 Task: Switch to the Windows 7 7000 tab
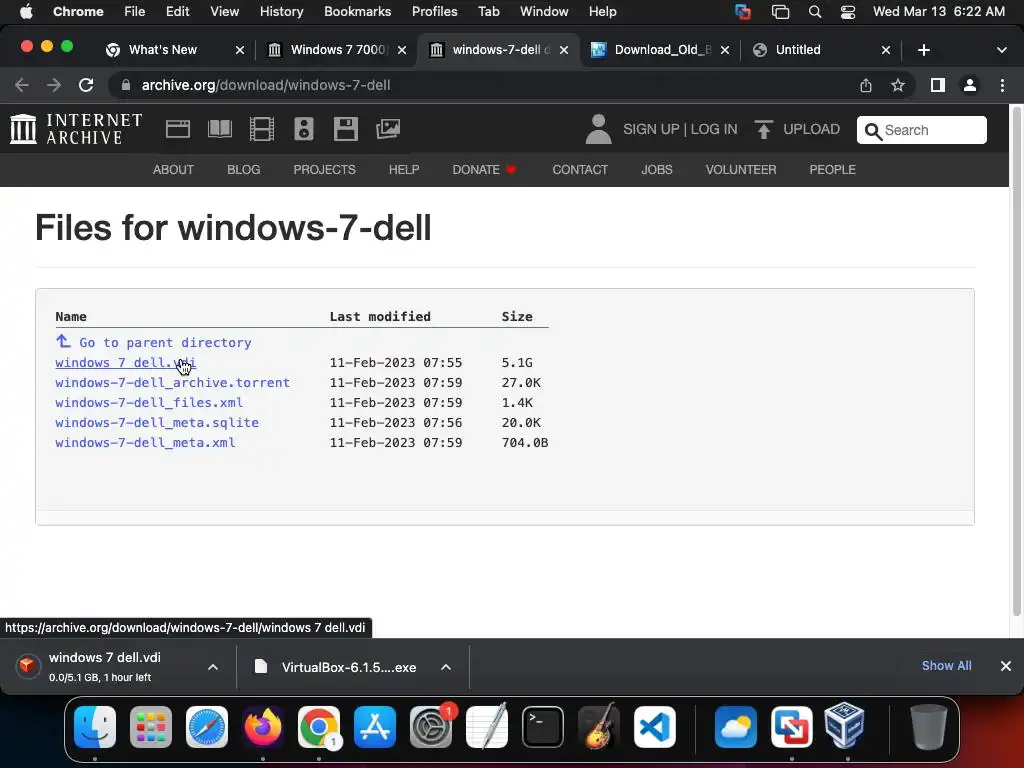click(x=337, y=50)
